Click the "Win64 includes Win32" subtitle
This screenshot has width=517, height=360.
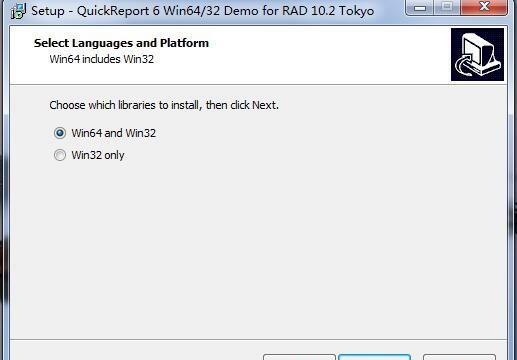click(x=102, y=59)
